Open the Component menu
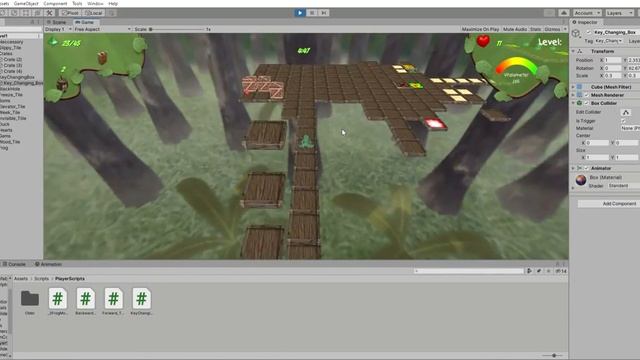The image size is (640, 360). [55, 3]
